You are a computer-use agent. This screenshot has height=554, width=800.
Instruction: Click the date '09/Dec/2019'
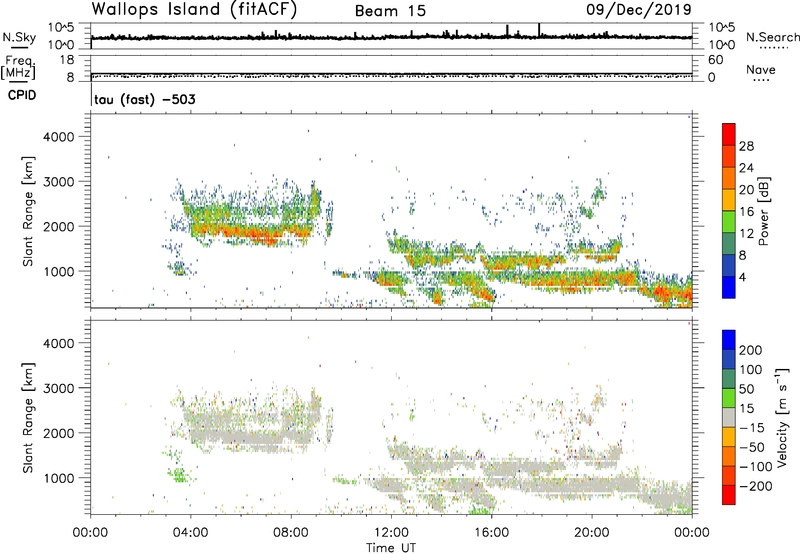(639, 9)
